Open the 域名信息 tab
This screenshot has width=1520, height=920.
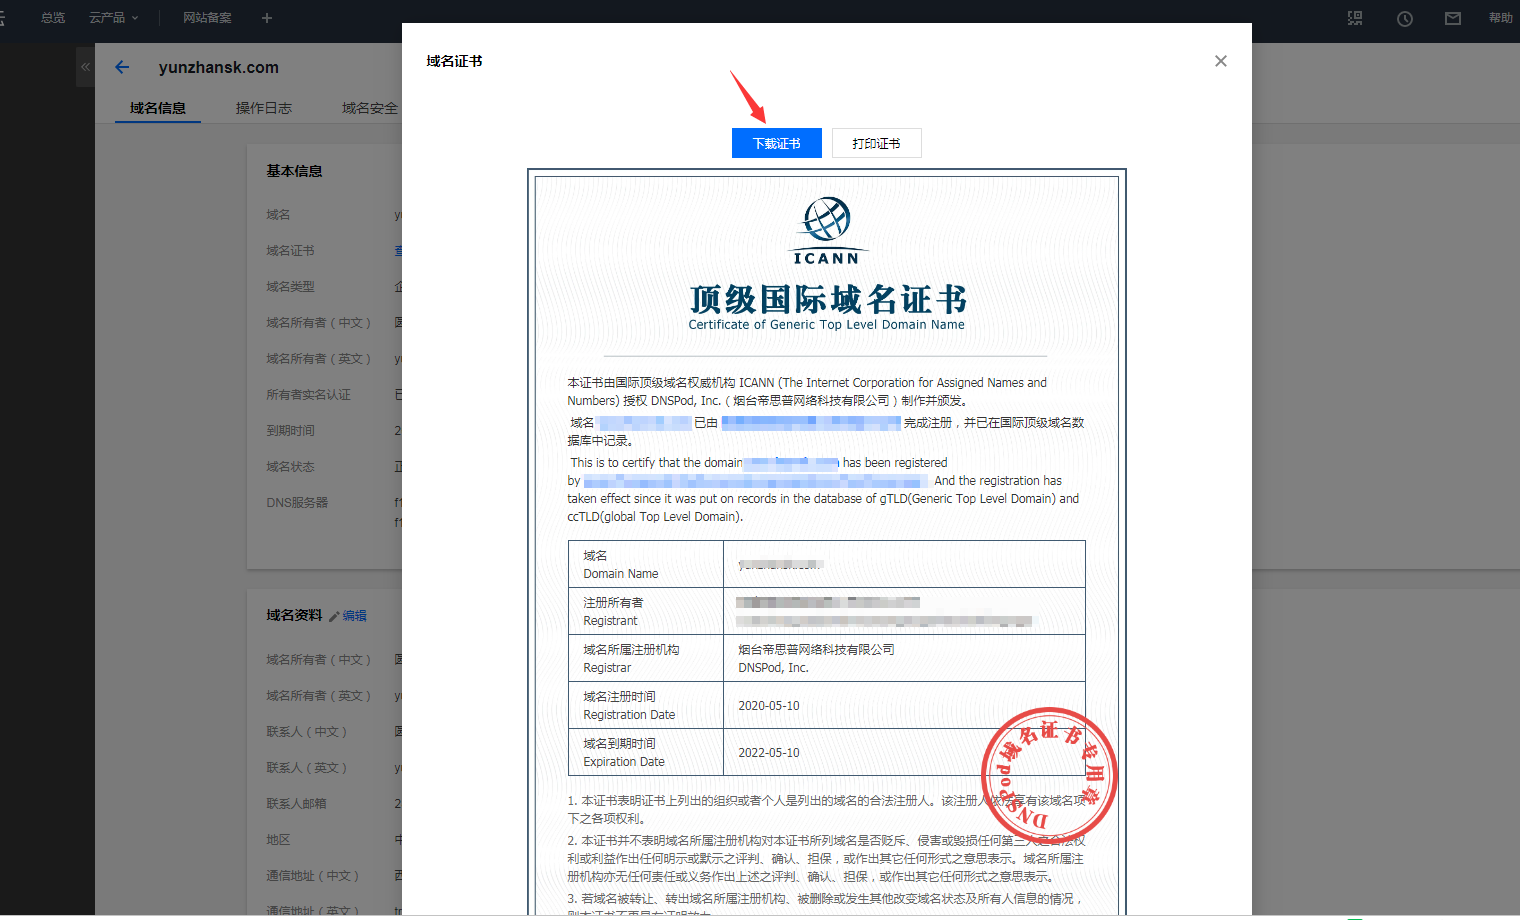click(158, 108)
